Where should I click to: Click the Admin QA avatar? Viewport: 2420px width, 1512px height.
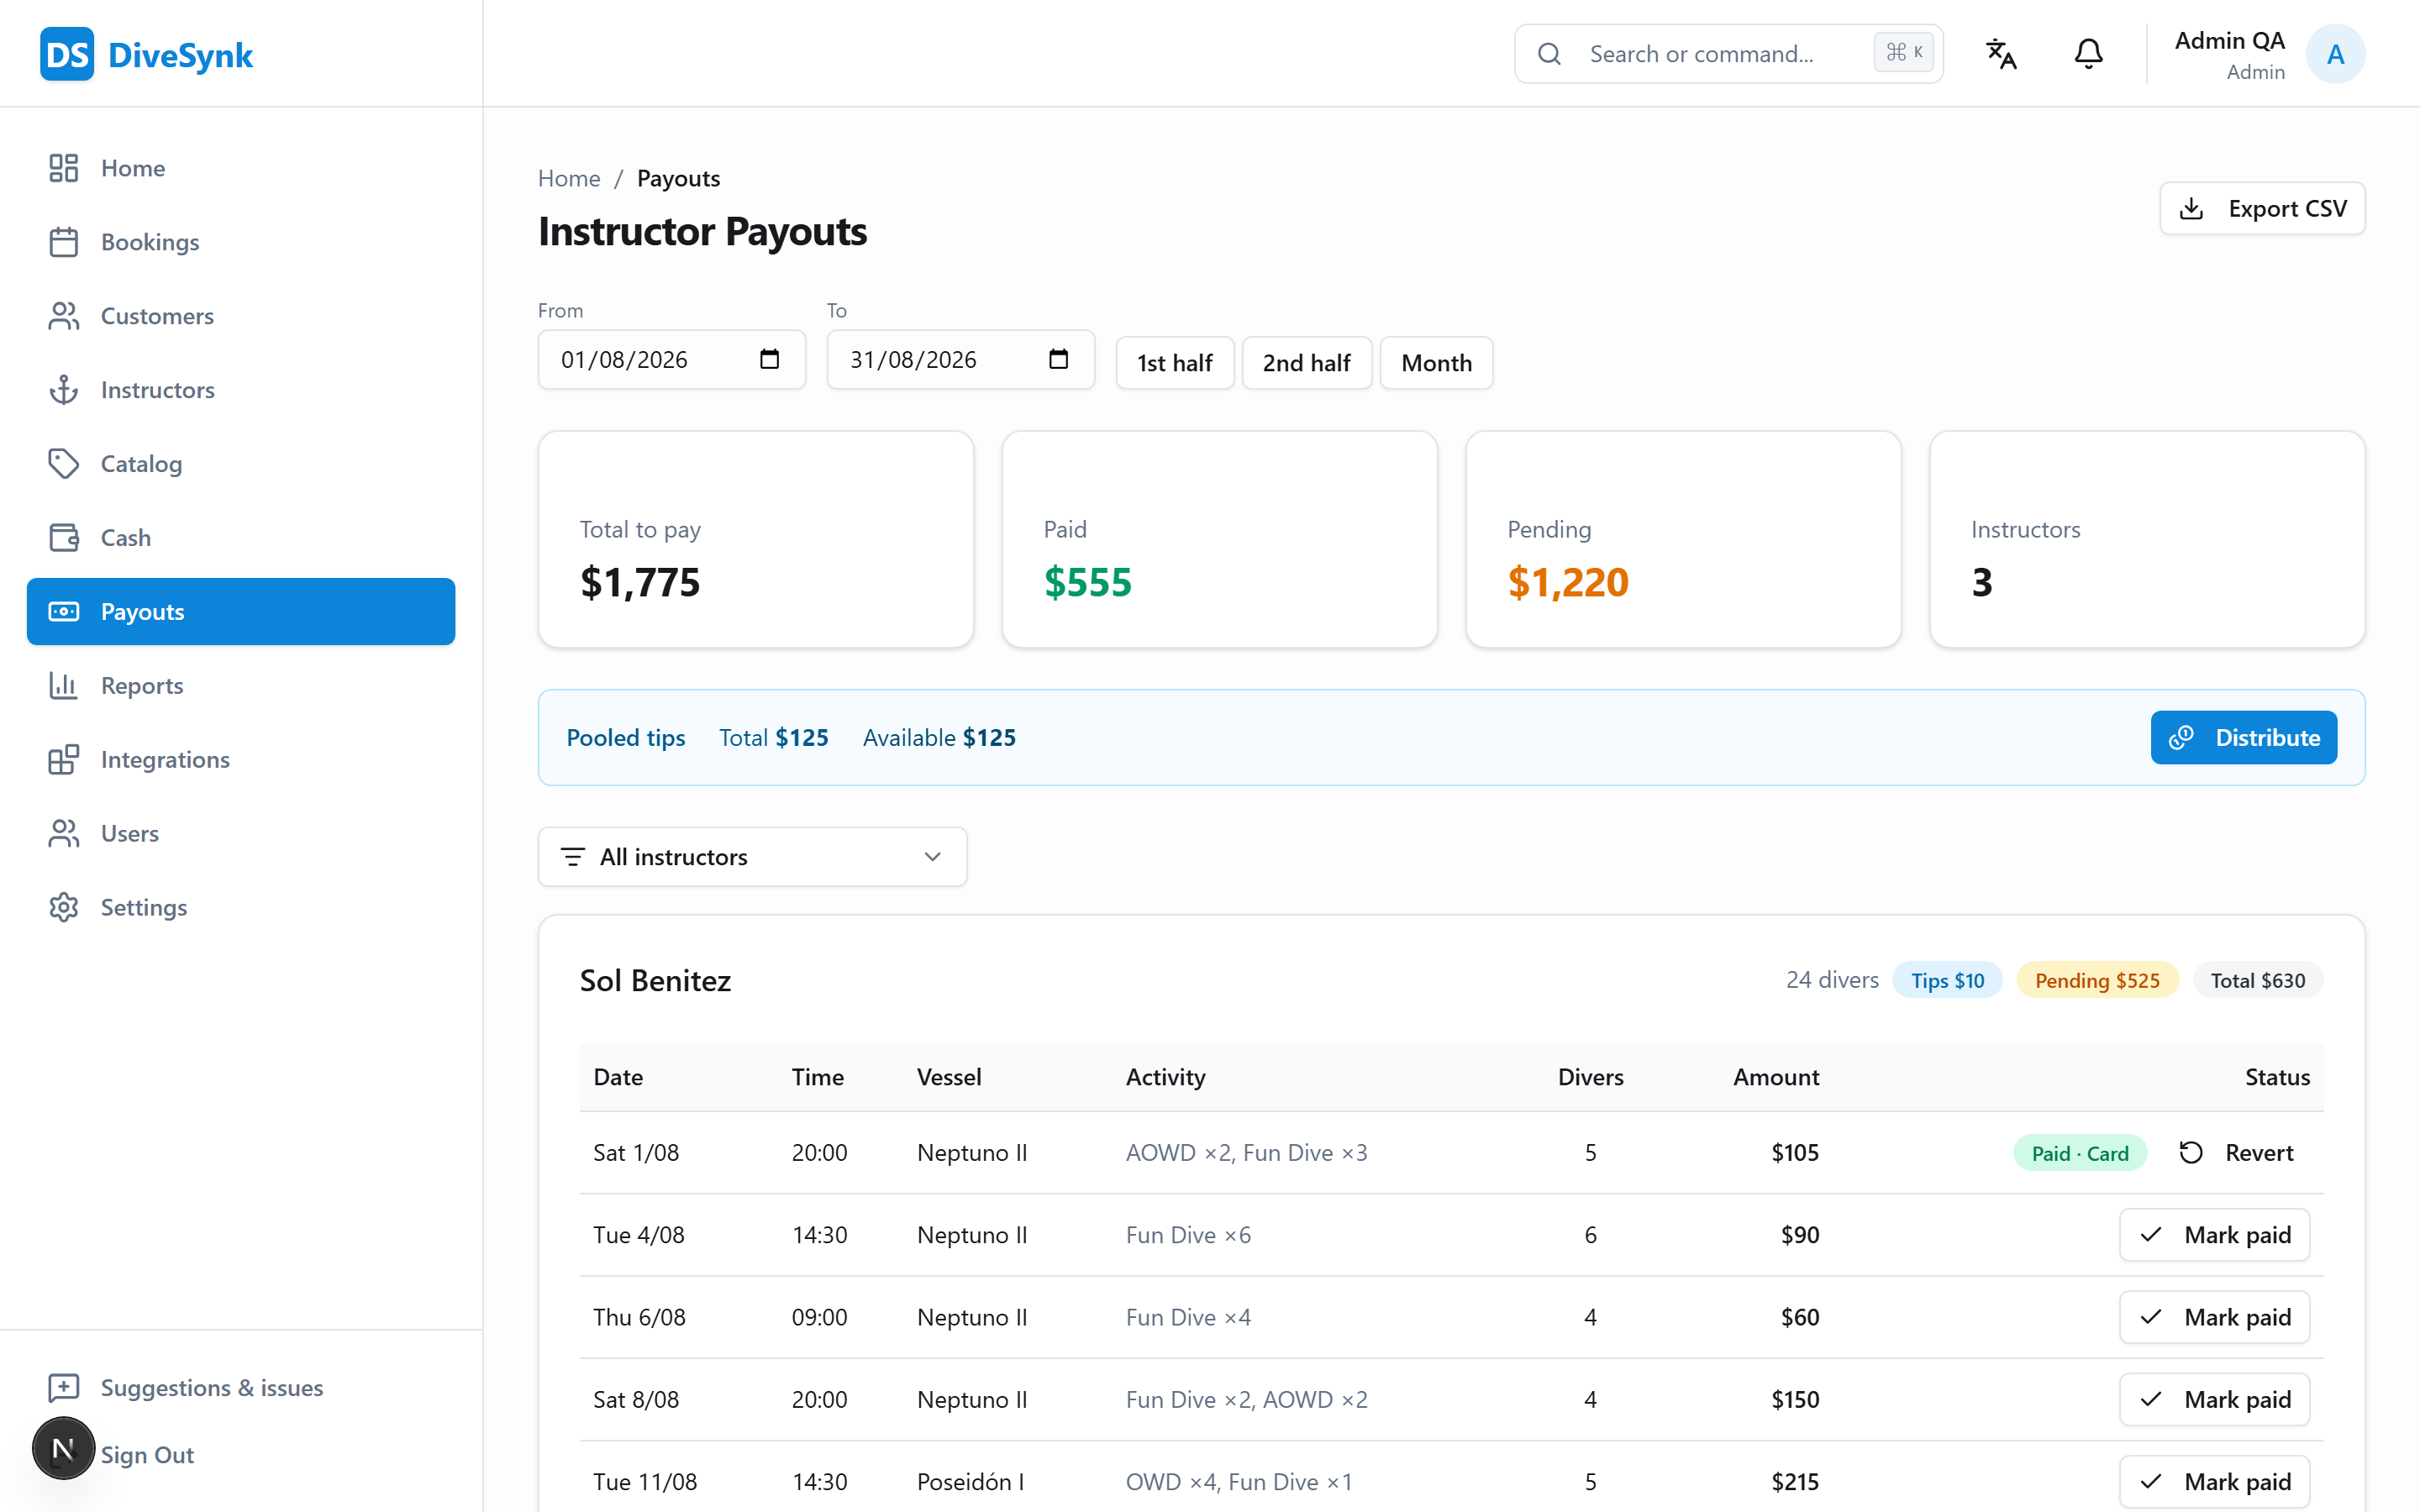click(x=2335, y=54)
